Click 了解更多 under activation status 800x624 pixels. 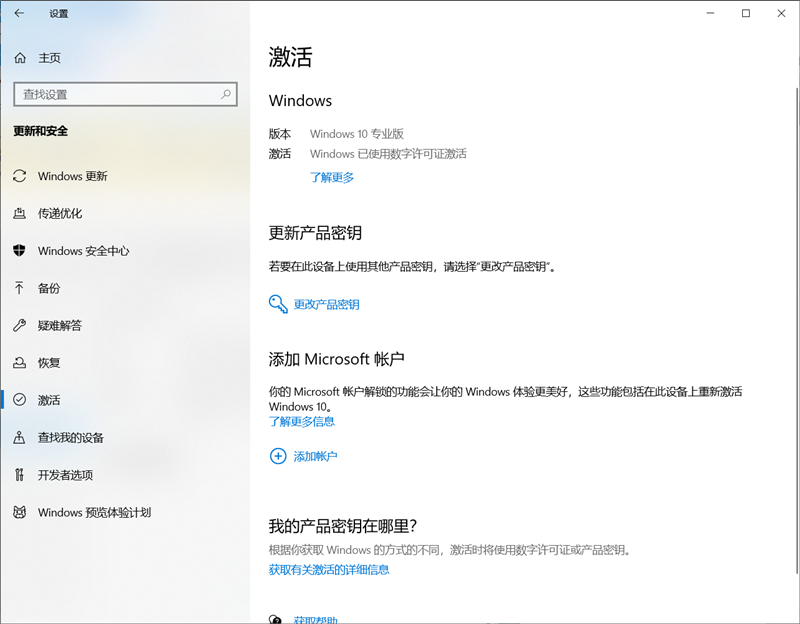click(x=332, y=176)
